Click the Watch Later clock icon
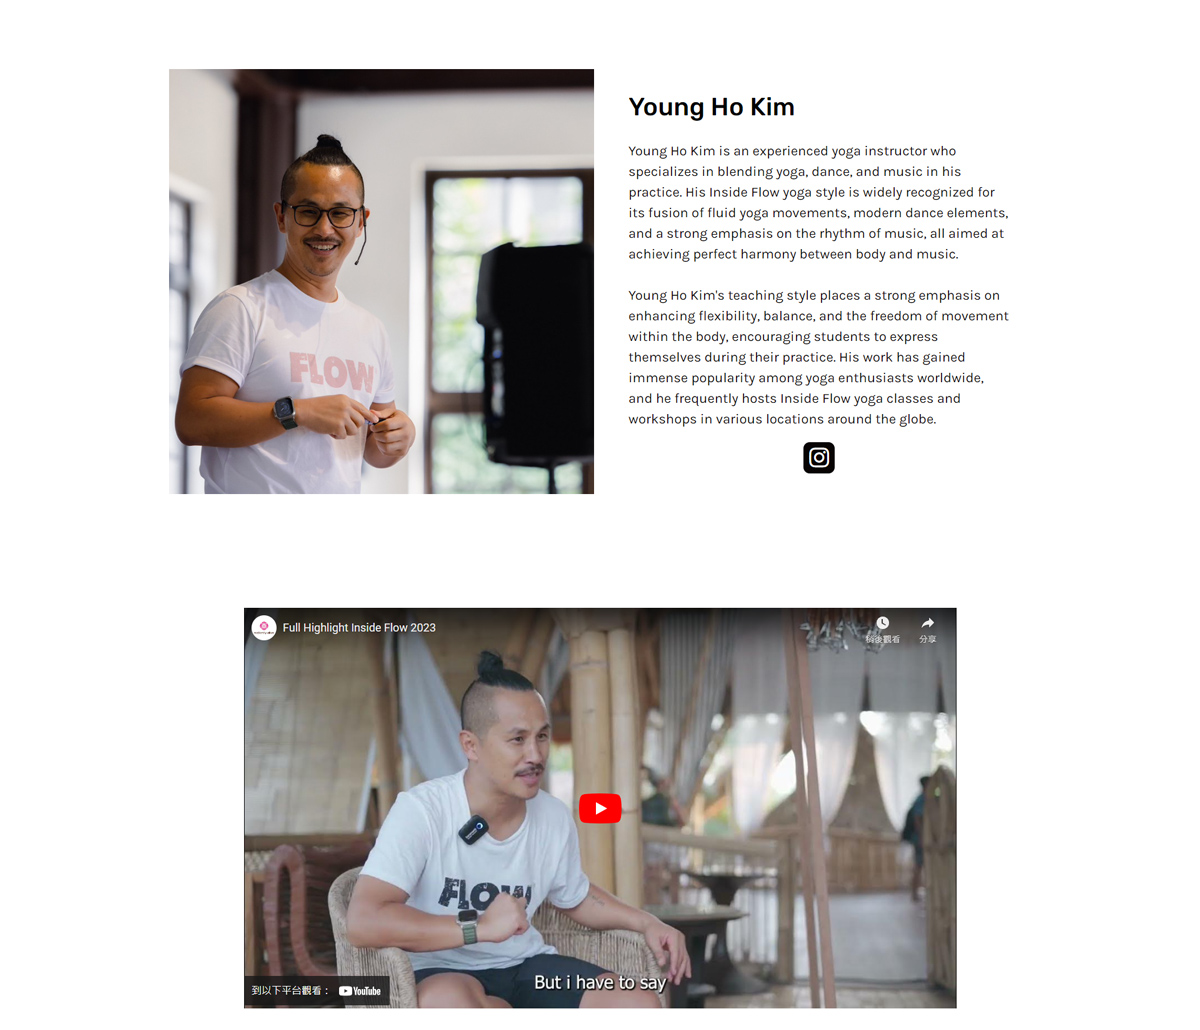The width and height of the screenshot is (1200, 1030). pyautogui.click(x=882, y=623)
